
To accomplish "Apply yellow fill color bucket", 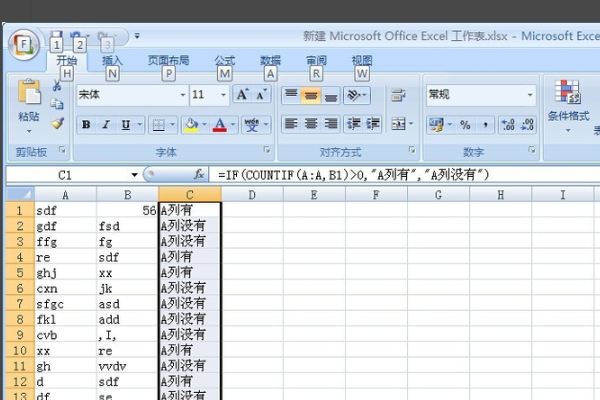I will 191,124.
